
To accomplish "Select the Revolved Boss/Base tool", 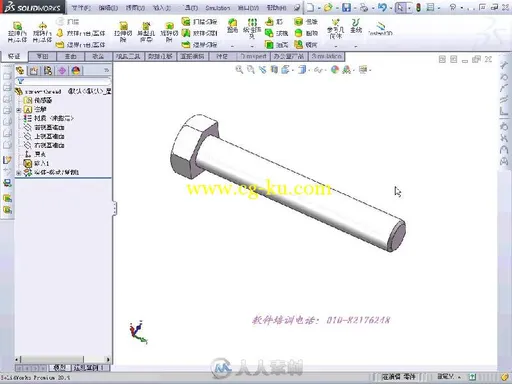I will click(x=42, y=32).
